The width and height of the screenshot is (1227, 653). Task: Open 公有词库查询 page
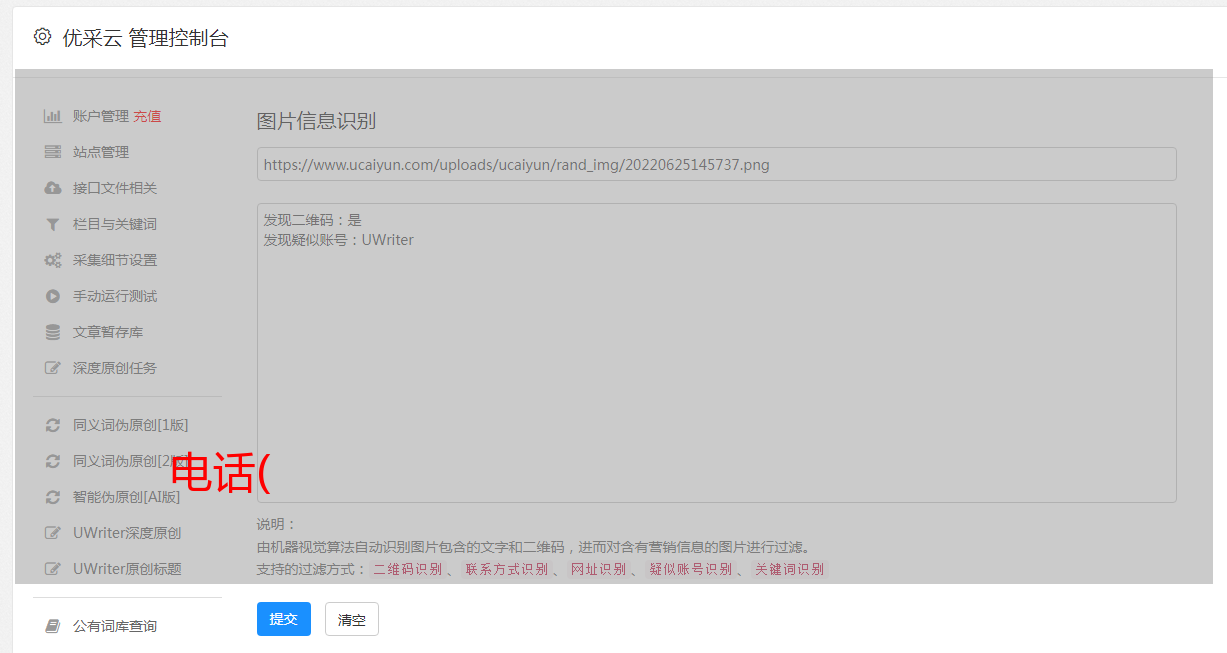coord(115,626)
